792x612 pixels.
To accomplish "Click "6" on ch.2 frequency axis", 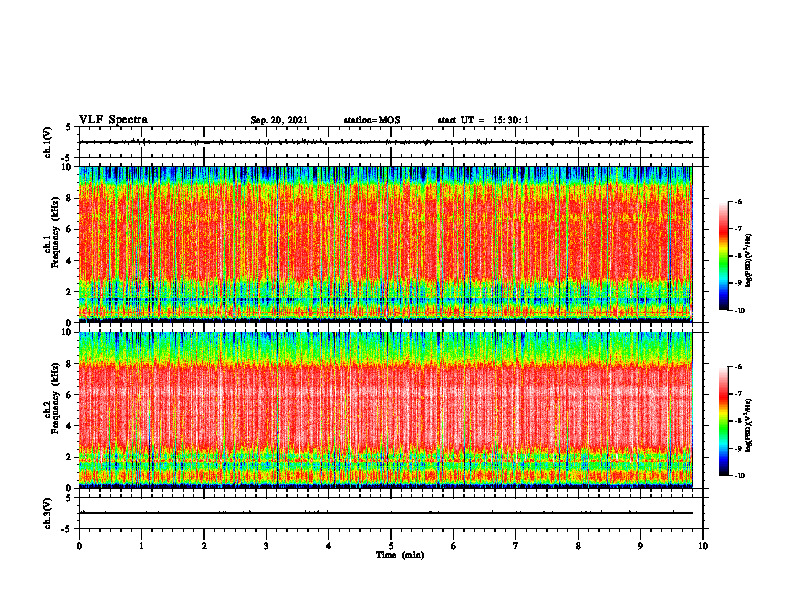I will [x=70, y=395].
